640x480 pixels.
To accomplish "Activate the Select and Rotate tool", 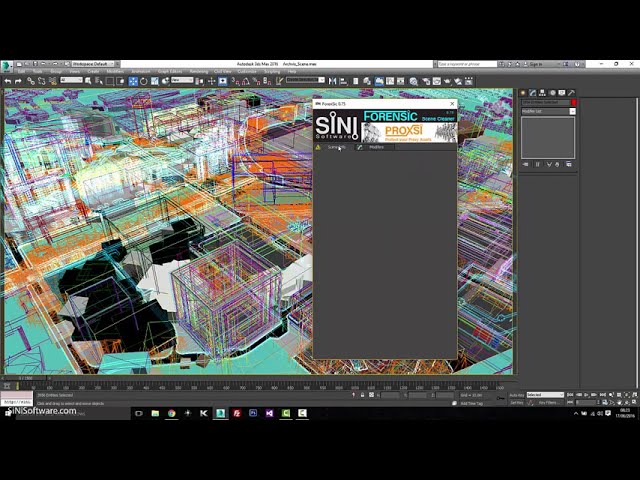I will pos(144,81).
